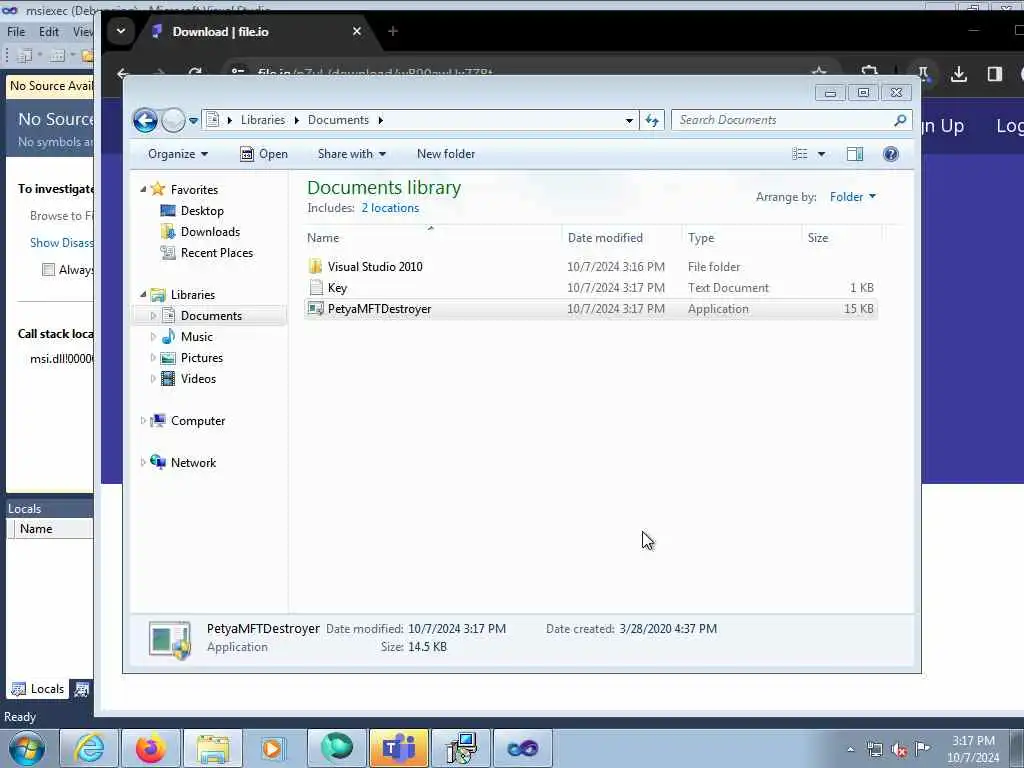Switch to the Locals tab in Visual Studio

38,689
